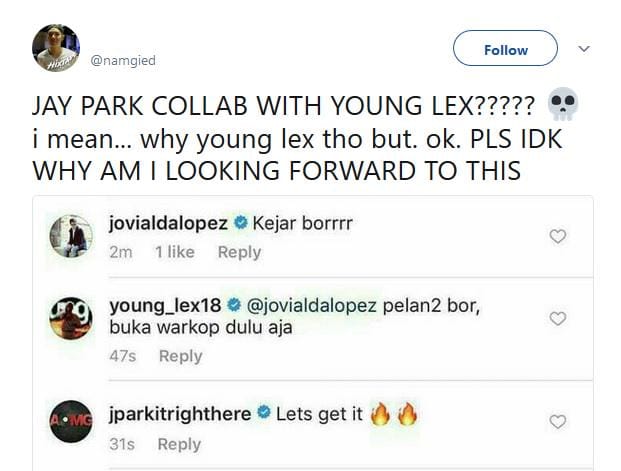Open the jparkitrighthere username
The image size is (621, 471).
[x=179, y=414]
